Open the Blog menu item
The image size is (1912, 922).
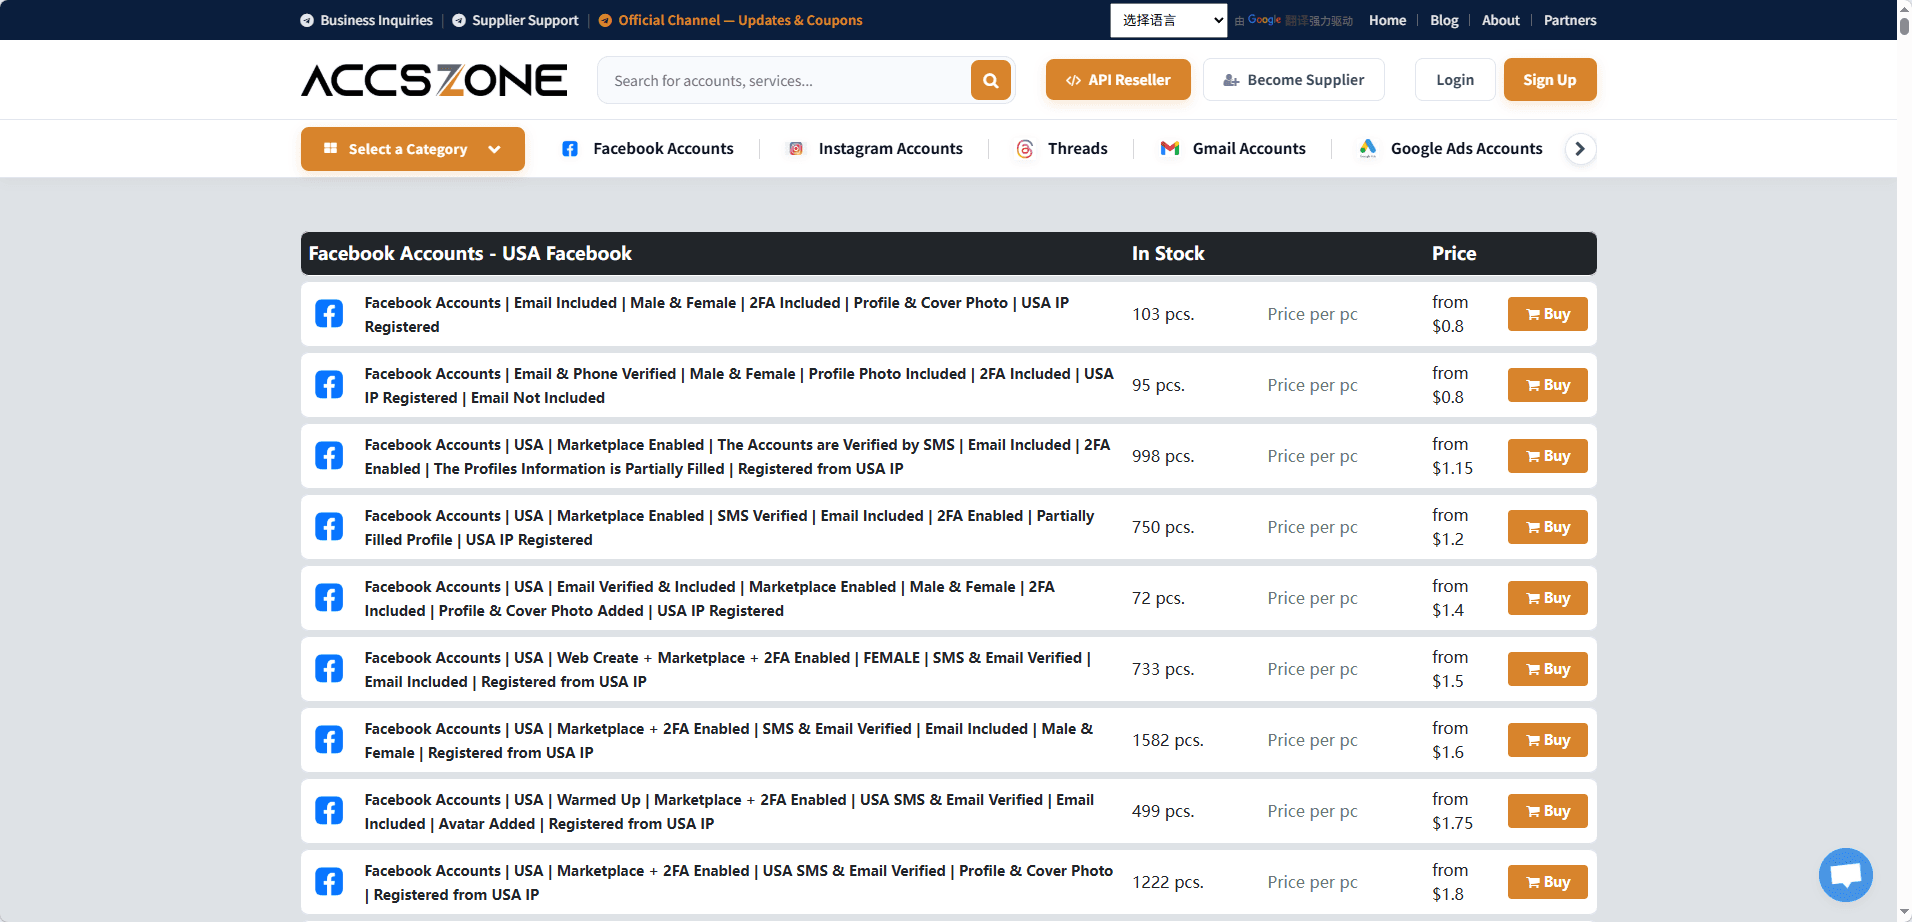tap(1444, 20)
